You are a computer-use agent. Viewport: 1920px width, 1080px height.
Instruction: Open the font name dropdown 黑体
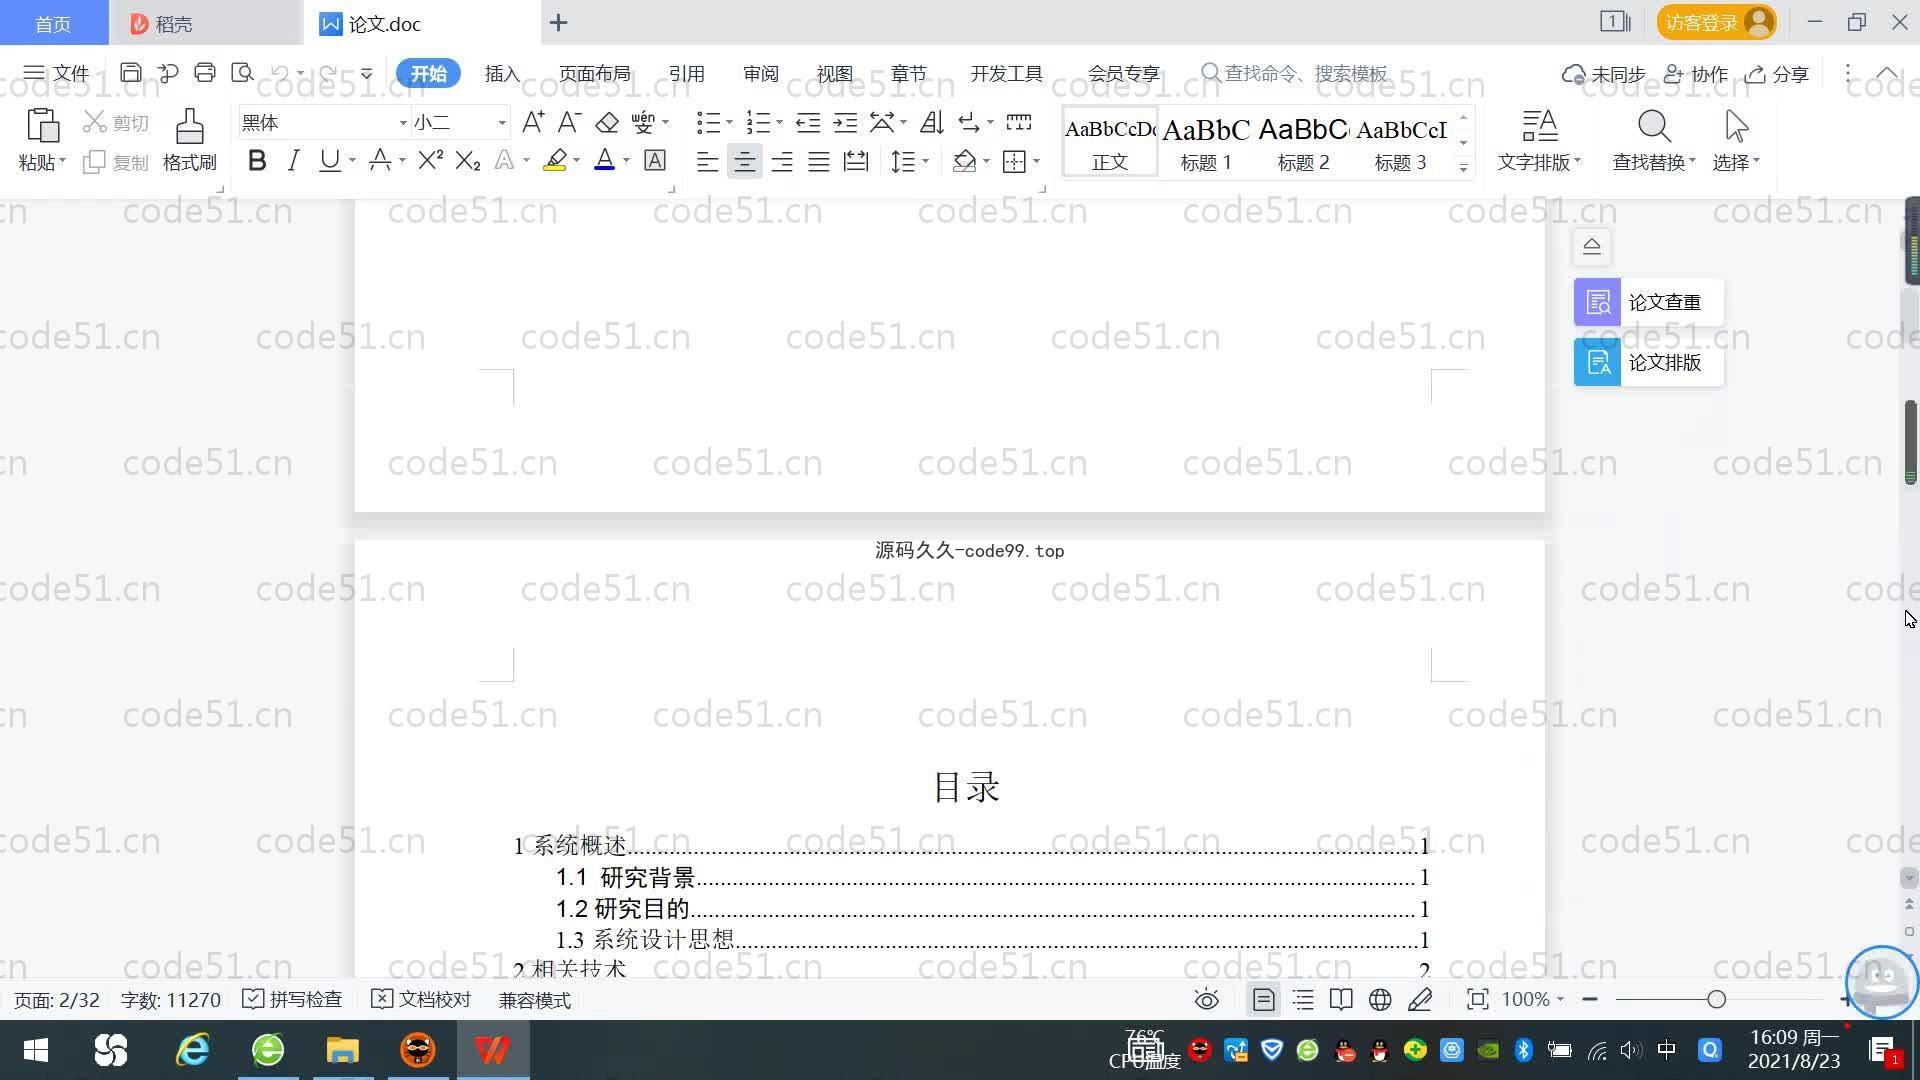pos(403,123)
